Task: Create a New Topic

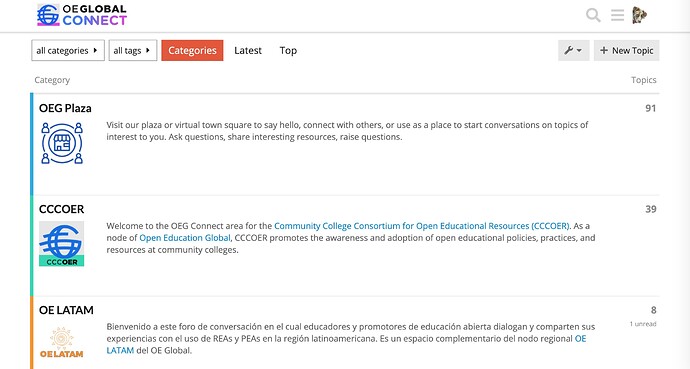Action: pos(626,51)
